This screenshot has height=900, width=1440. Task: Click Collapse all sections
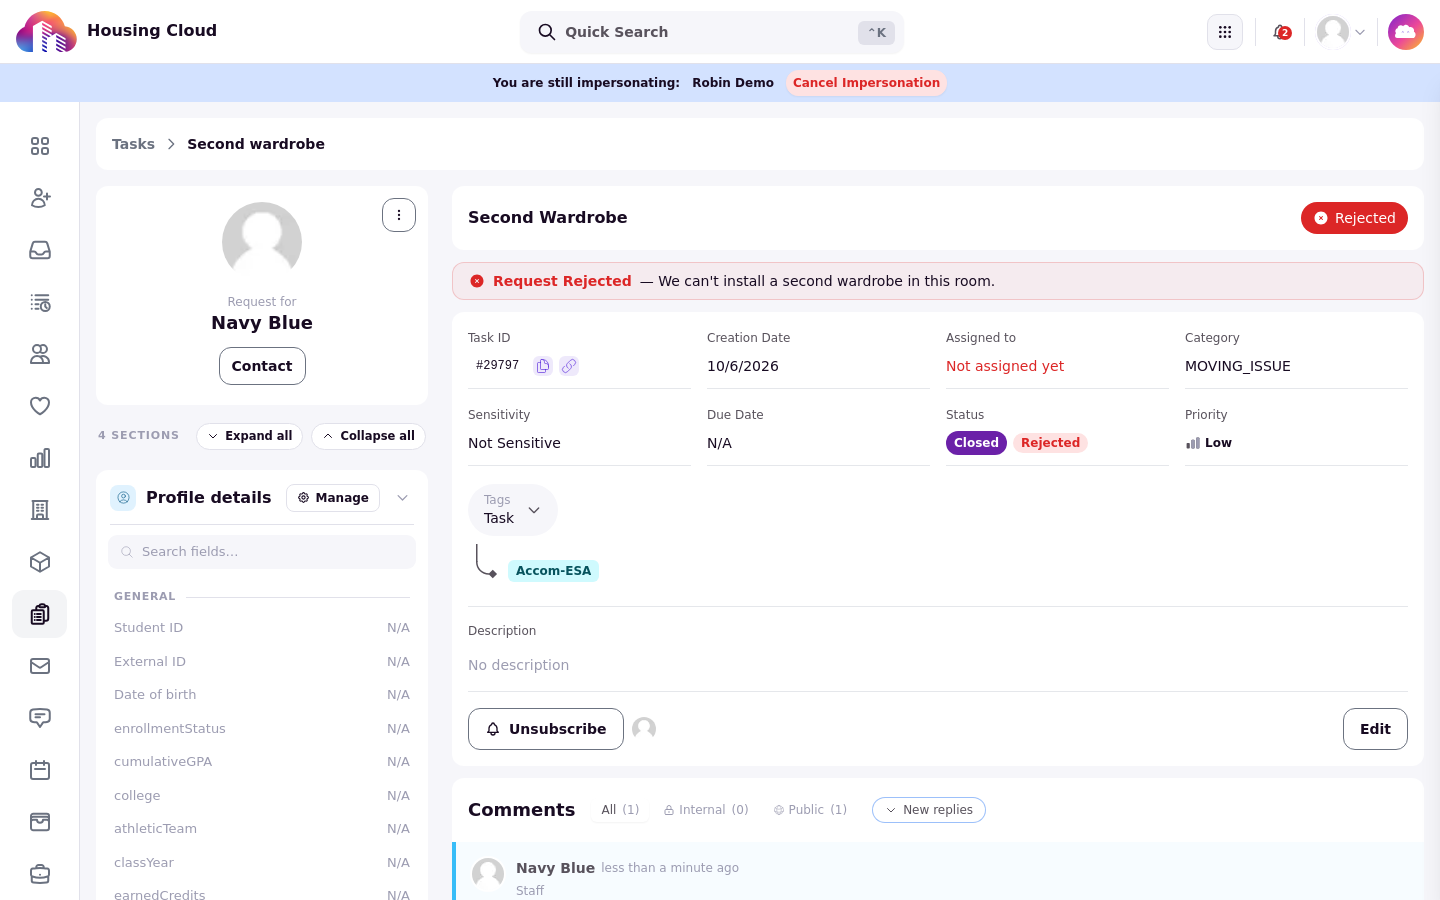pyautogui.click(x=369, y=436)
